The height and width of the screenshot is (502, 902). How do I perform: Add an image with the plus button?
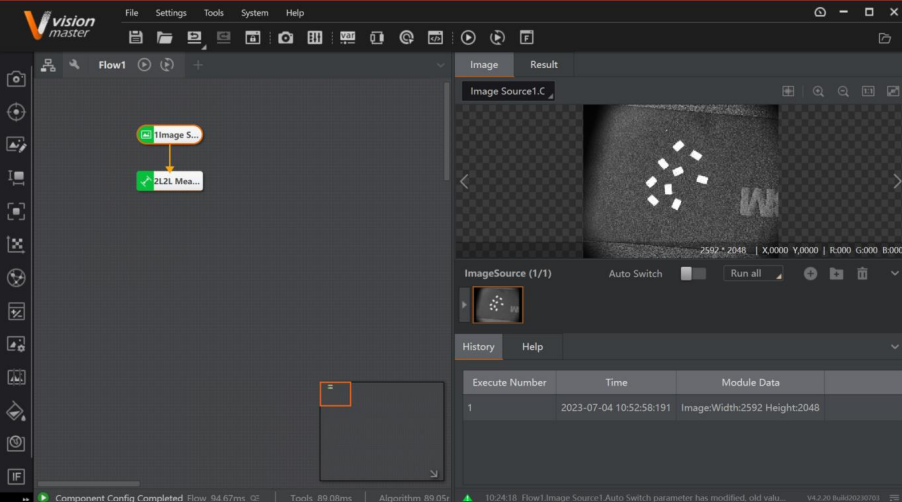pyautogui.click(x=810, y=274)
